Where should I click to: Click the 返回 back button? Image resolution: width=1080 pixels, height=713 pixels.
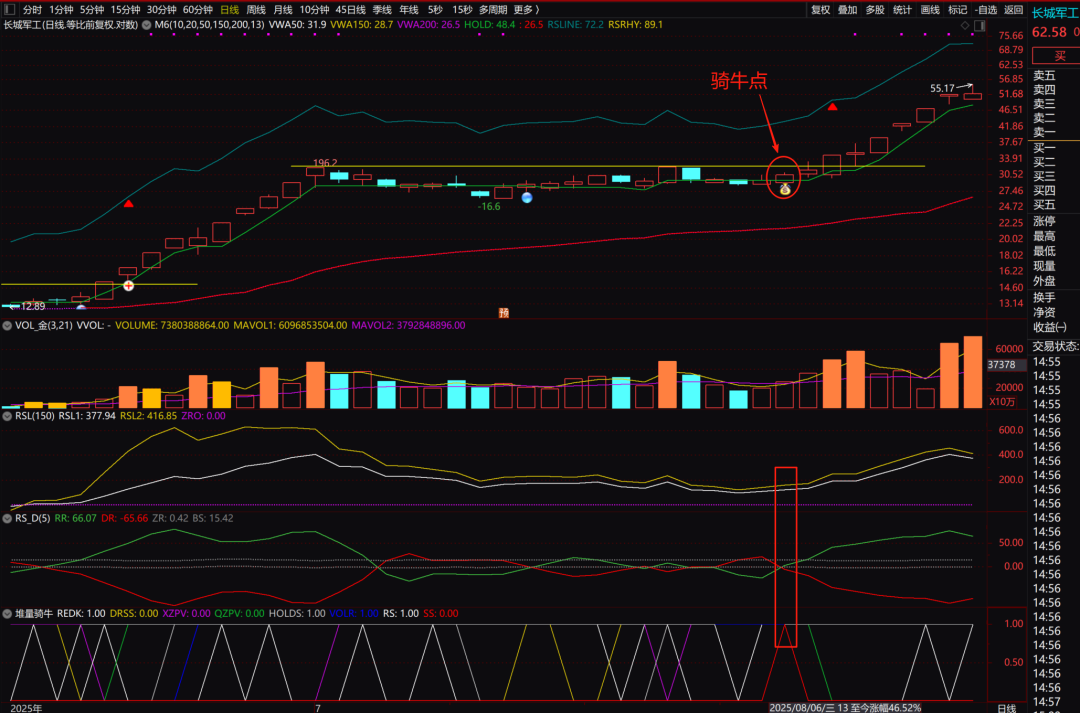[x=1014, y=10]
